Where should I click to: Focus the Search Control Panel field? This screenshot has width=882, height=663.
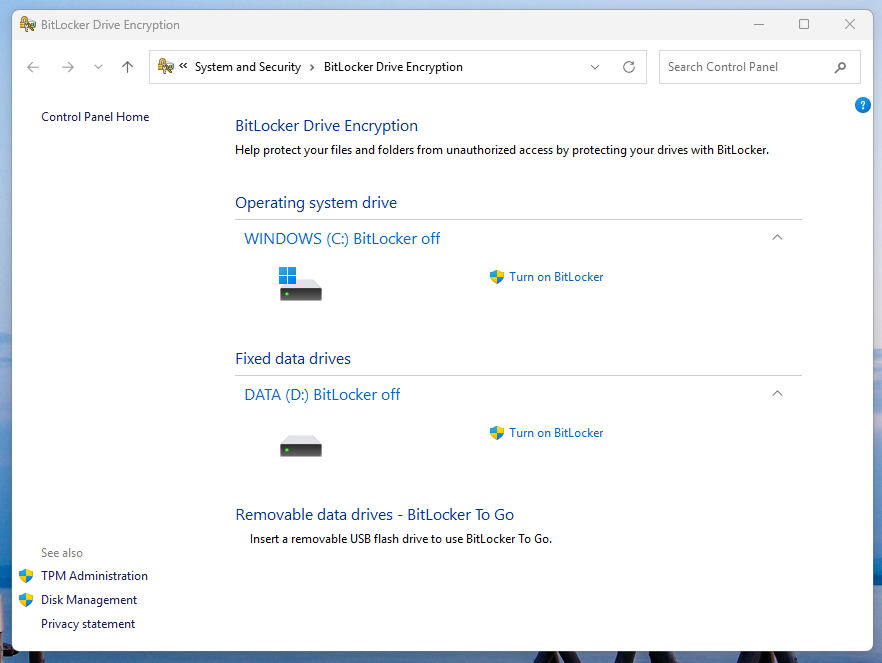pyautogui.click(x=745, y=67)
